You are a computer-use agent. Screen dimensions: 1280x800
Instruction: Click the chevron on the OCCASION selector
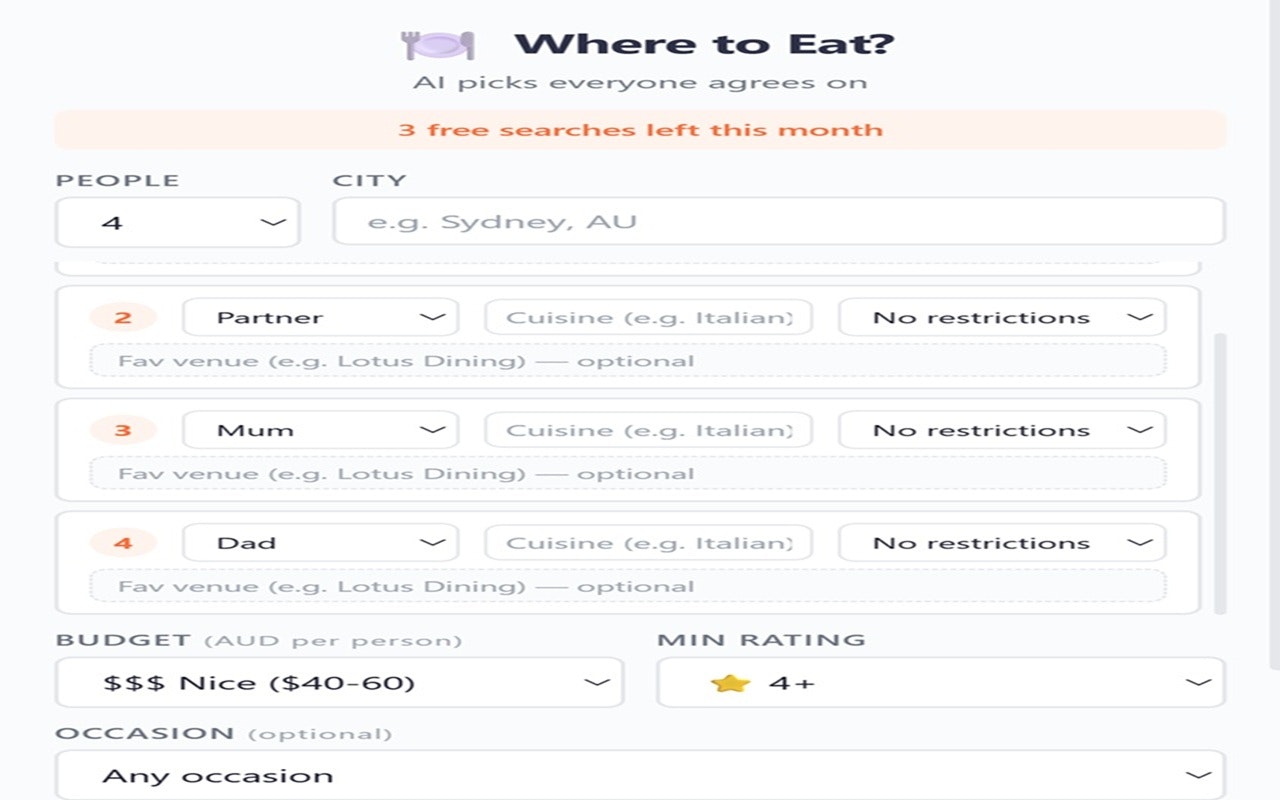tap(1197, 774)
